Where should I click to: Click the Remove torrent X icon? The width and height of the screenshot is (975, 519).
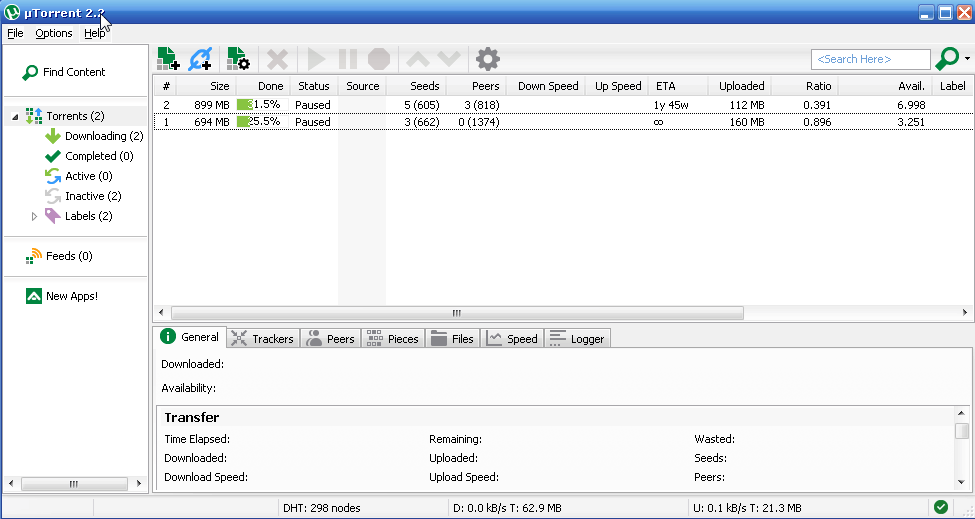point(277,60)
